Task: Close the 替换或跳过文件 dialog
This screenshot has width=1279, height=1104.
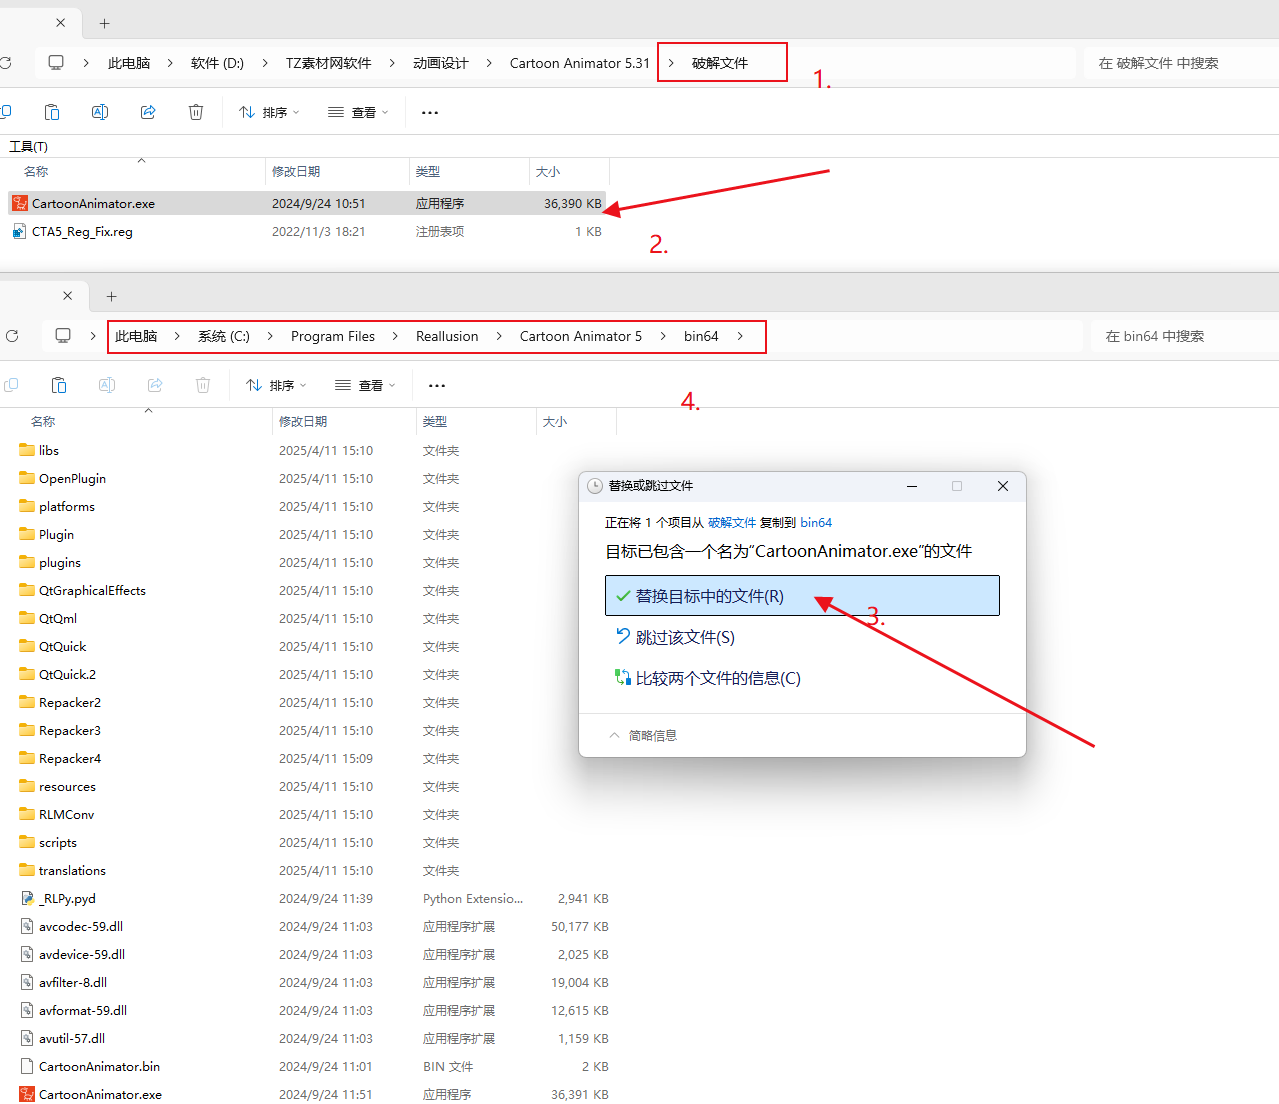Action: [x=1003, y=486]
